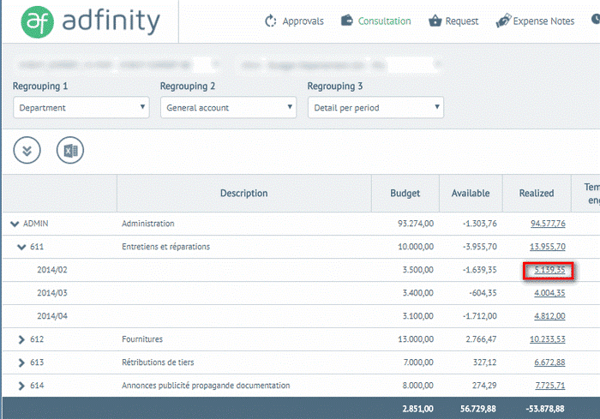Expand the 612 Fournitures row
Image resolution: width=600 pixels, height=419 pixels.
point(22,340)
